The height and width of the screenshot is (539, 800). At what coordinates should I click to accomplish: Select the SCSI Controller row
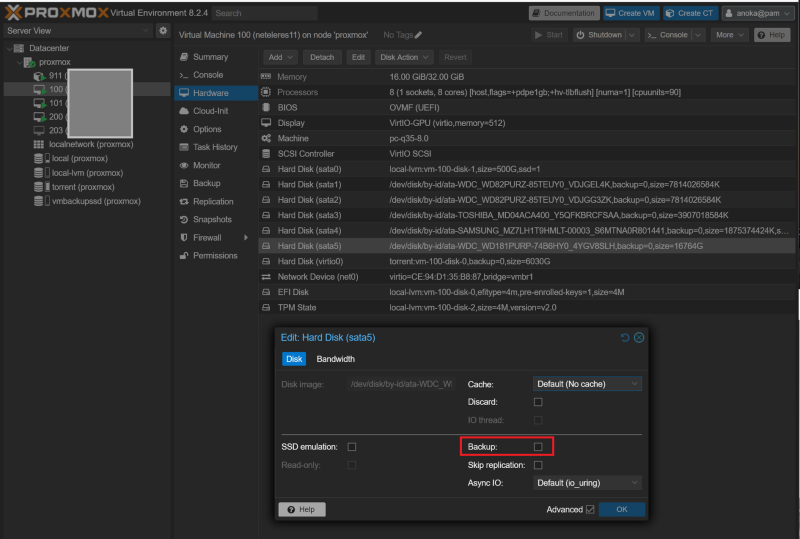(529, 154)
